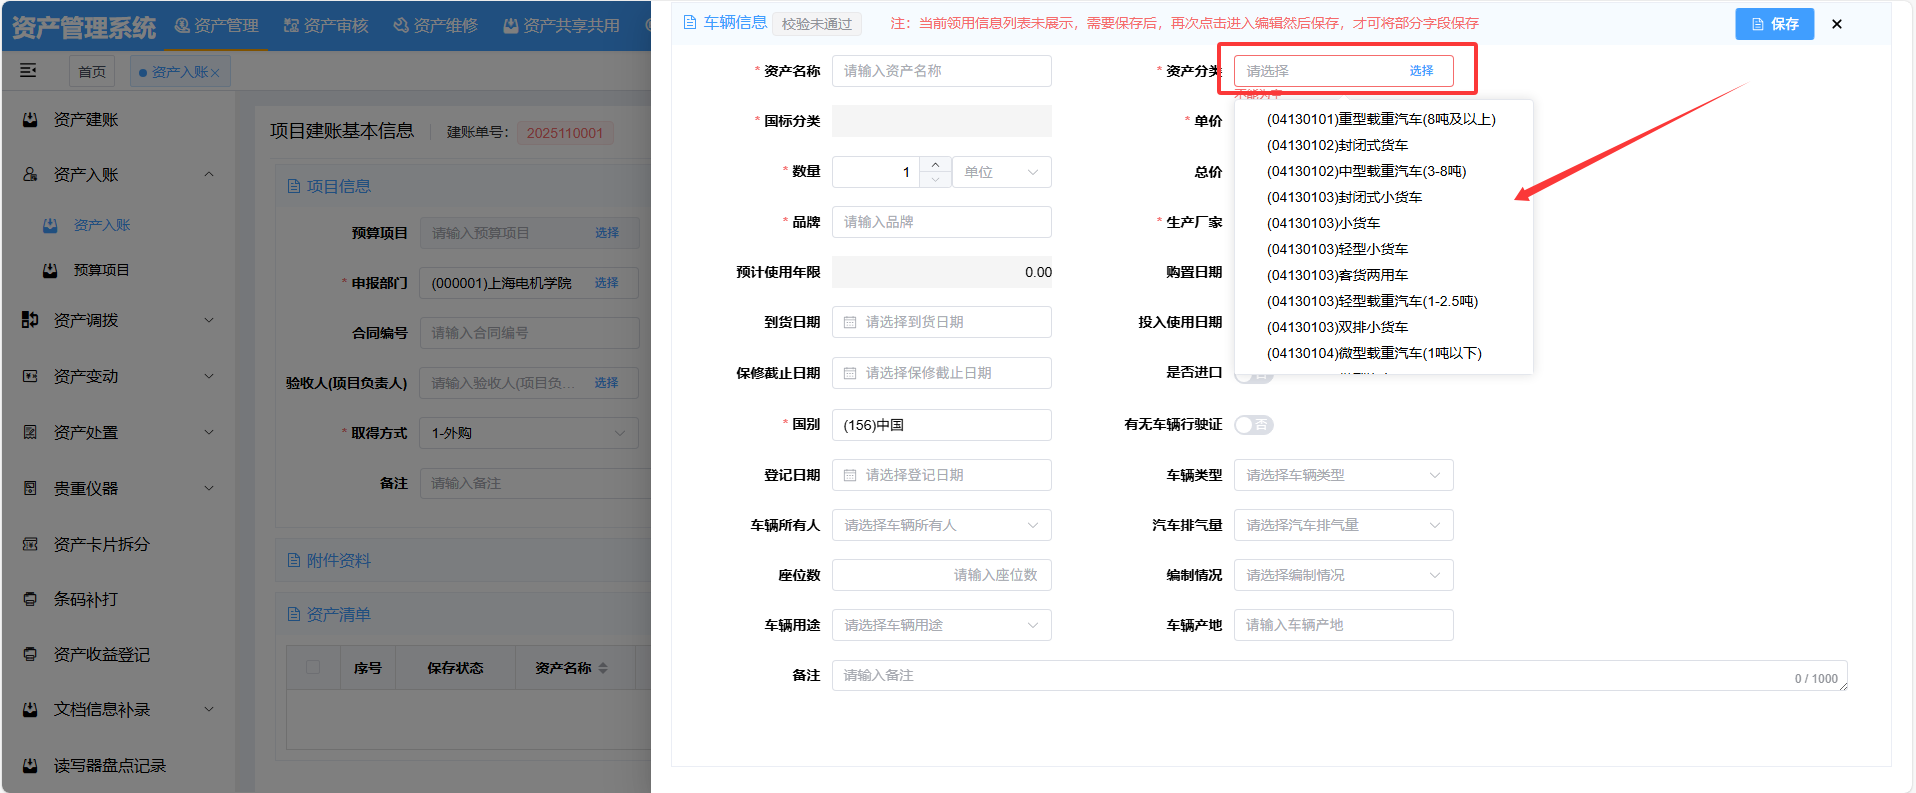This screenshot has width=1916, height=793.
Task: Click the blue 保存 button
Action: (1774, 24)
